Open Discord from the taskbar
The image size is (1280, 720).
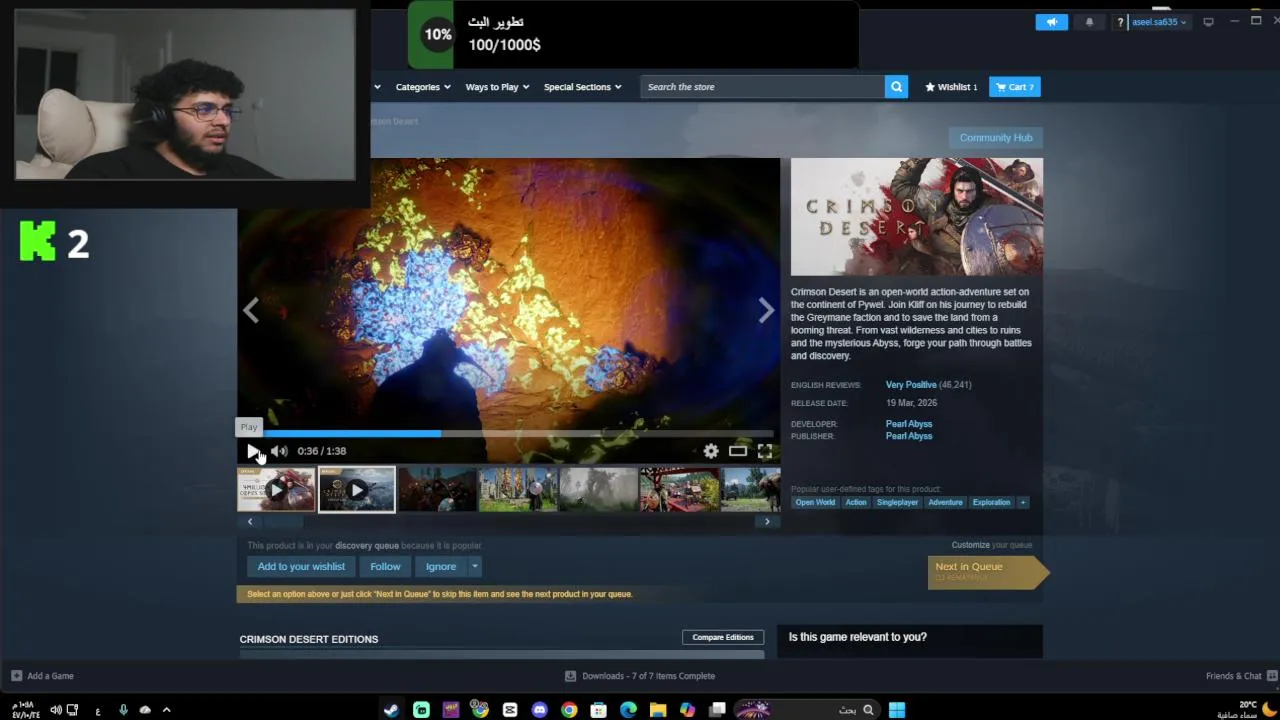point(540,710)
